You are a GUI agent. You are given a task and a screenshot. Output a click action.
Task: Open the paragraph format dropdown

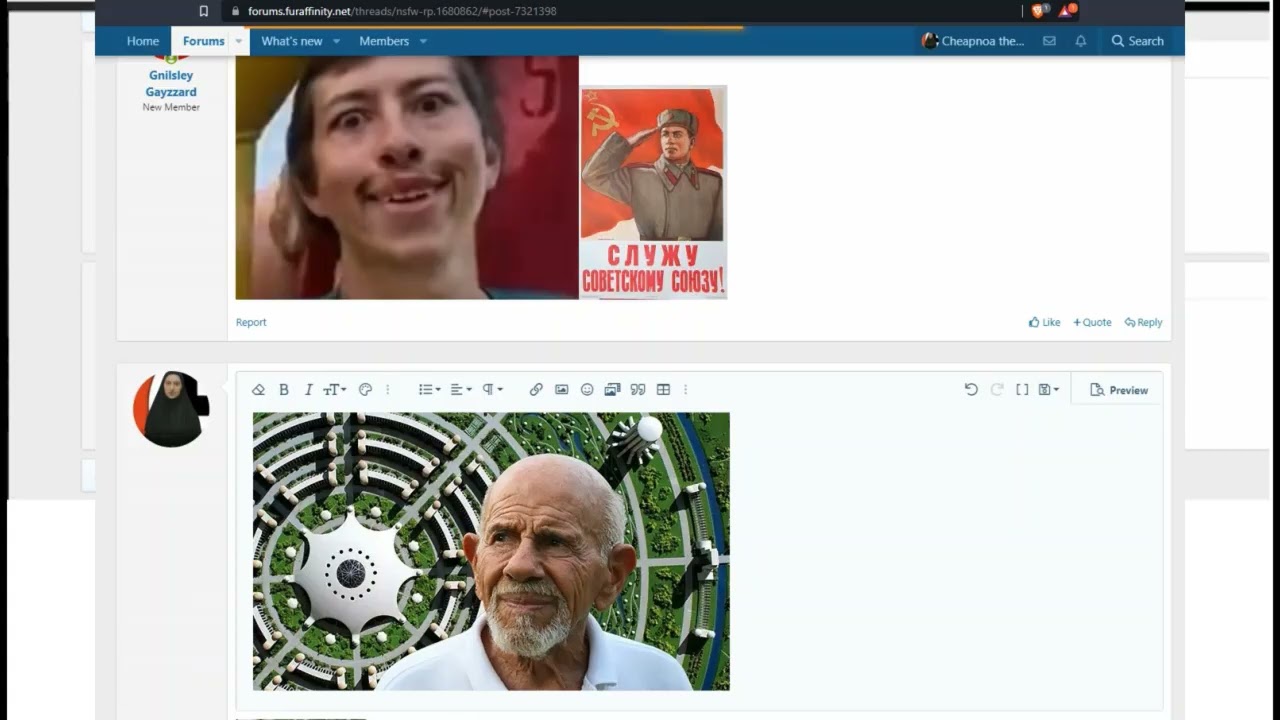(x=493, y=390)
